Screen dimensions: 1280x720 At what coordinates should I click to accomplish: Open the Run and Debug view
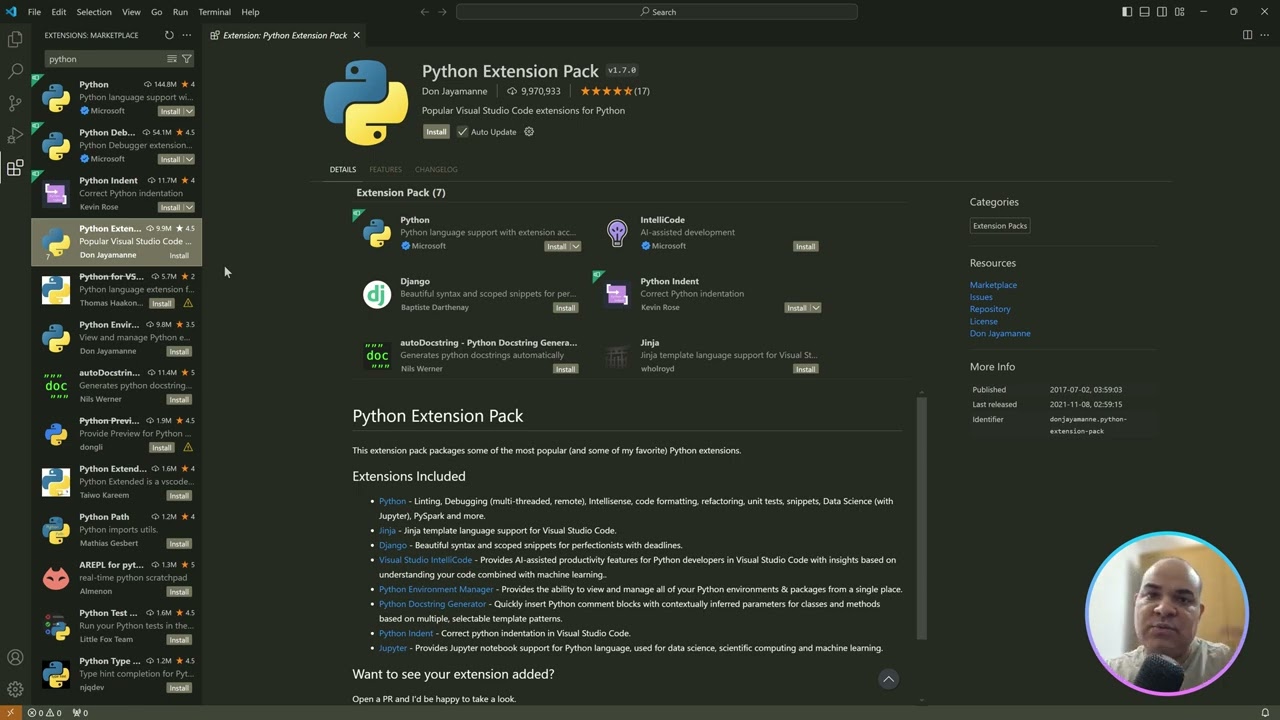(x=15, y=135)
